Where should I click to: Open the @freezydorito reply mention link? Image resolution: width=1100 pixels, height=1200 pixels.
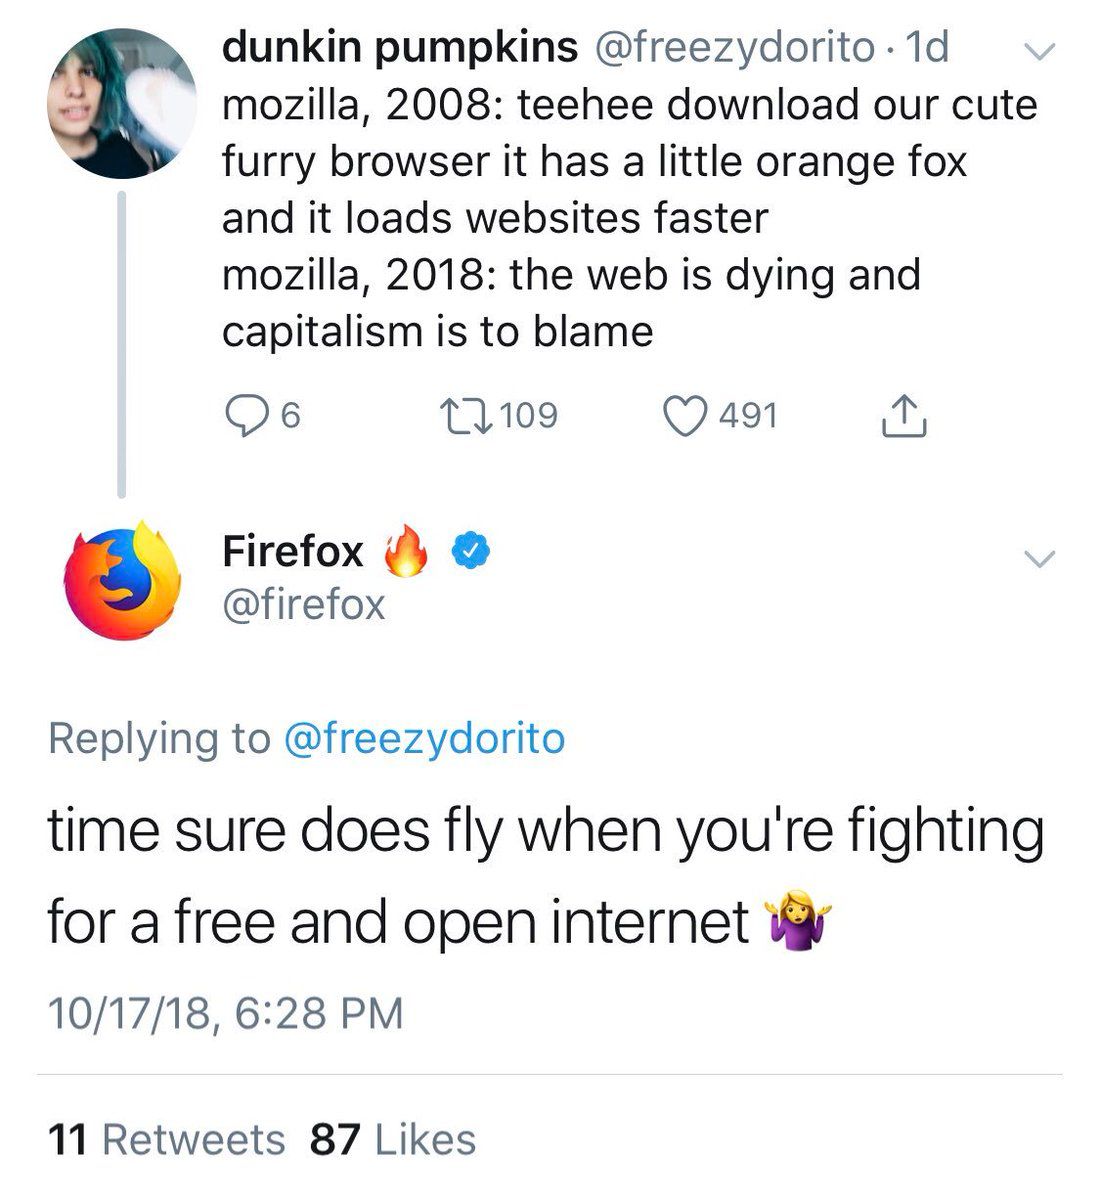coord(425,738)
